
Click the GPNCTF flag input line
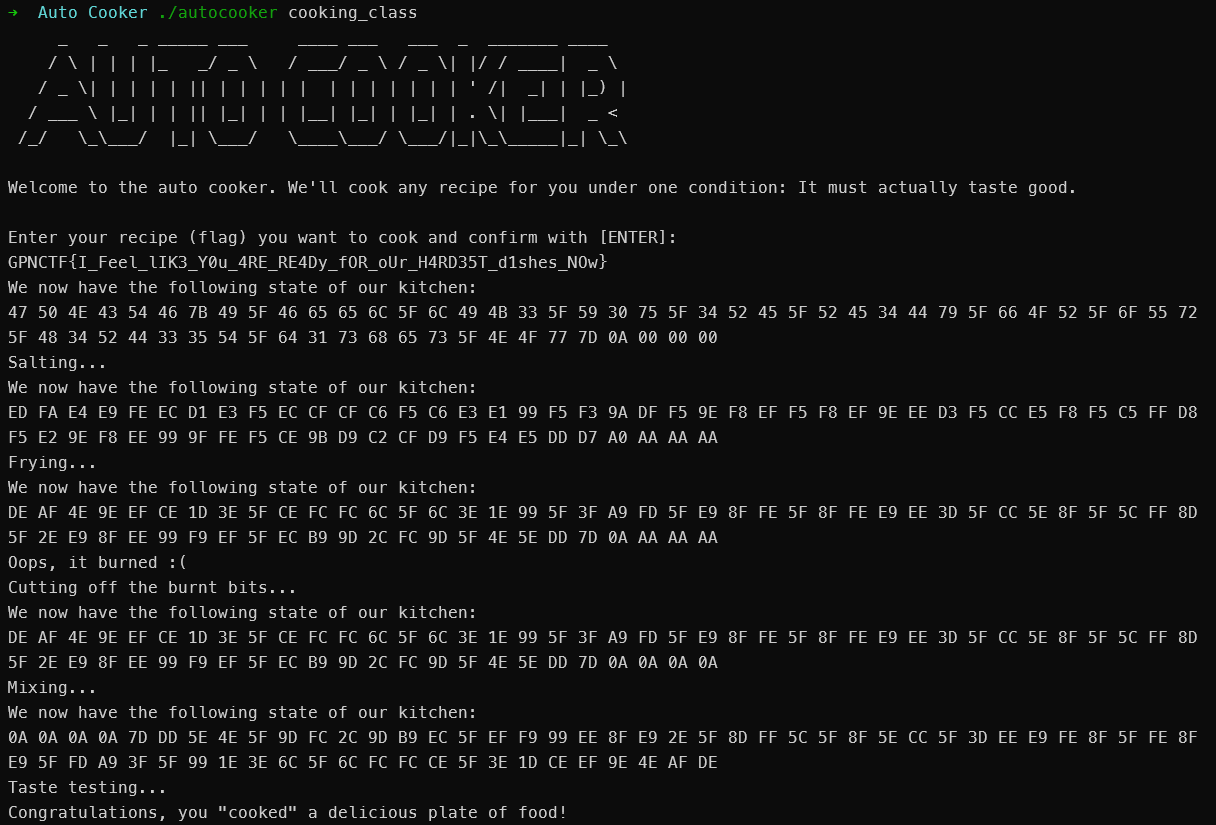click(x=307, y=263)
